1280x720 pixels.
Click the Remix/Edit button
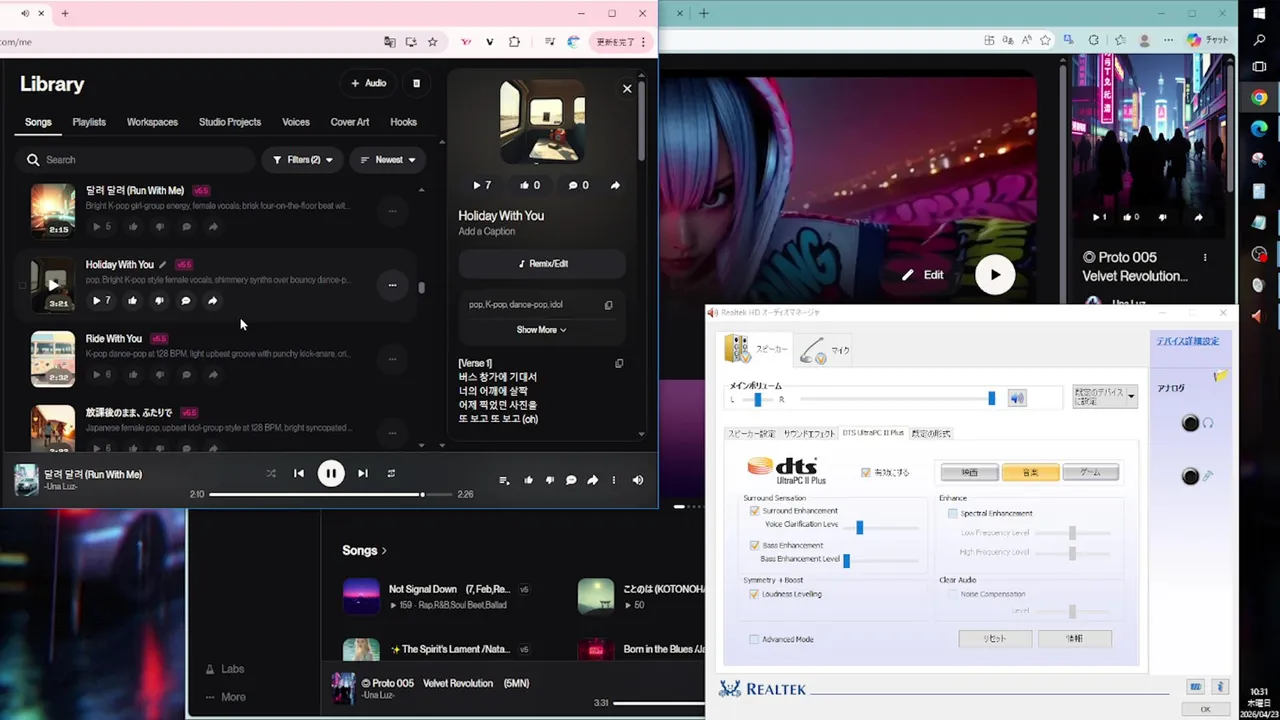[x=542, y=264]
